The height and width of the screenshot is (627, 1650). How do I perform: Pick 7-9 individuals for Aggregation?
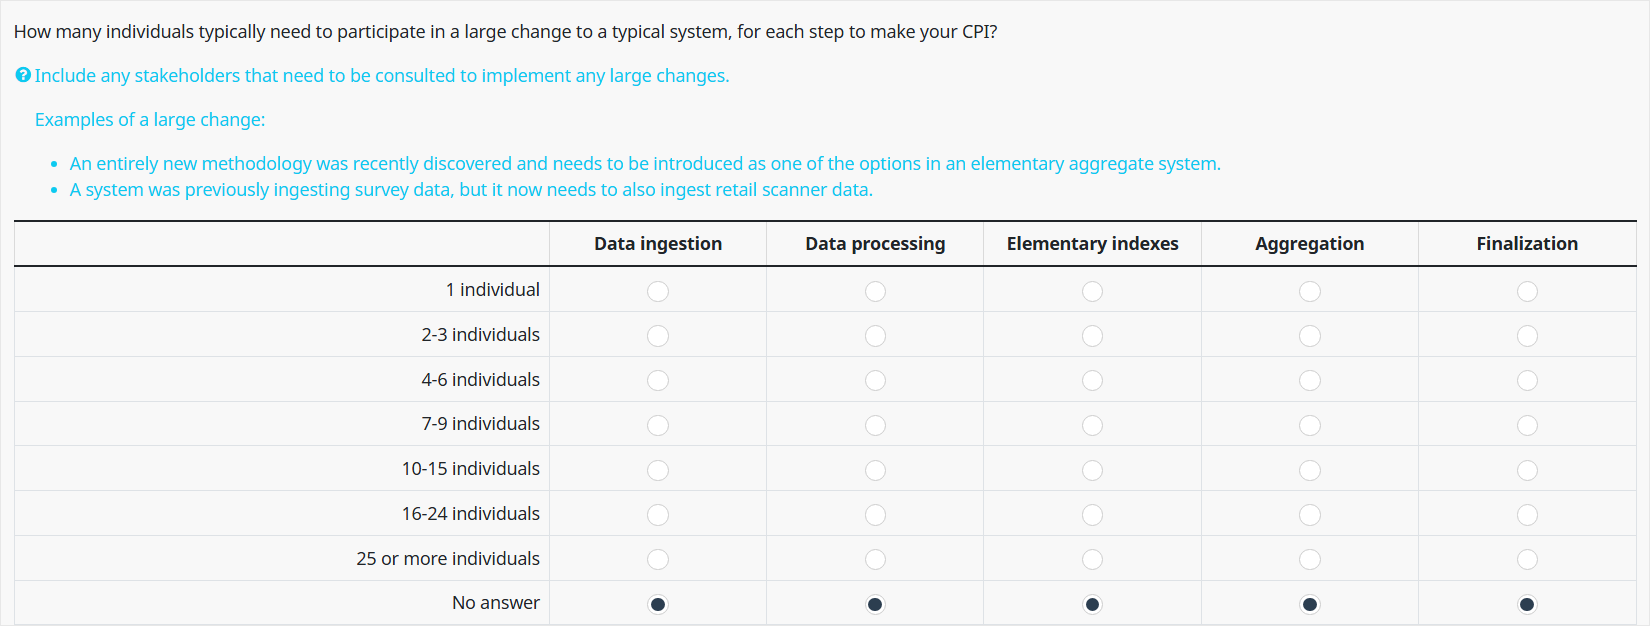tap(1310, 425)
